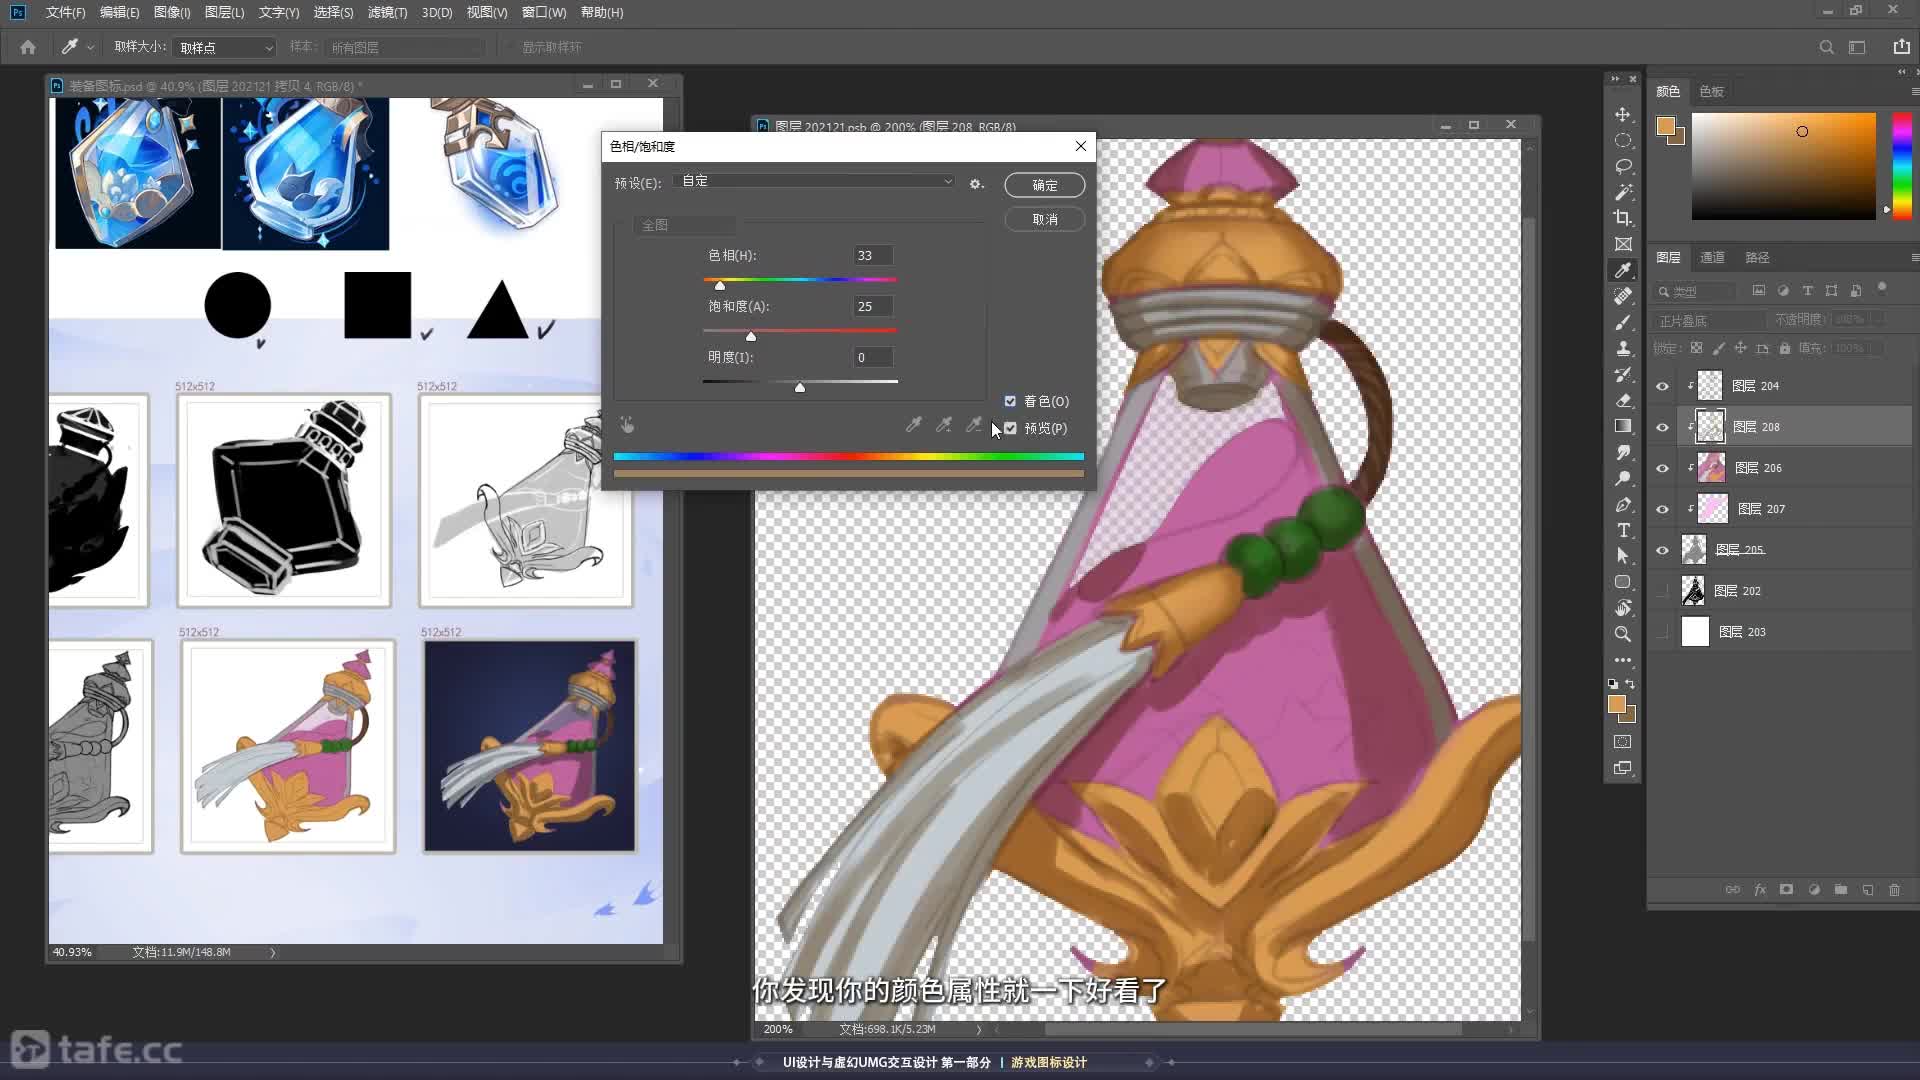Select the Eraser tool
Viewport: 1920px width, 1080px height.
pyautogui.click(x=1623, y=400)
